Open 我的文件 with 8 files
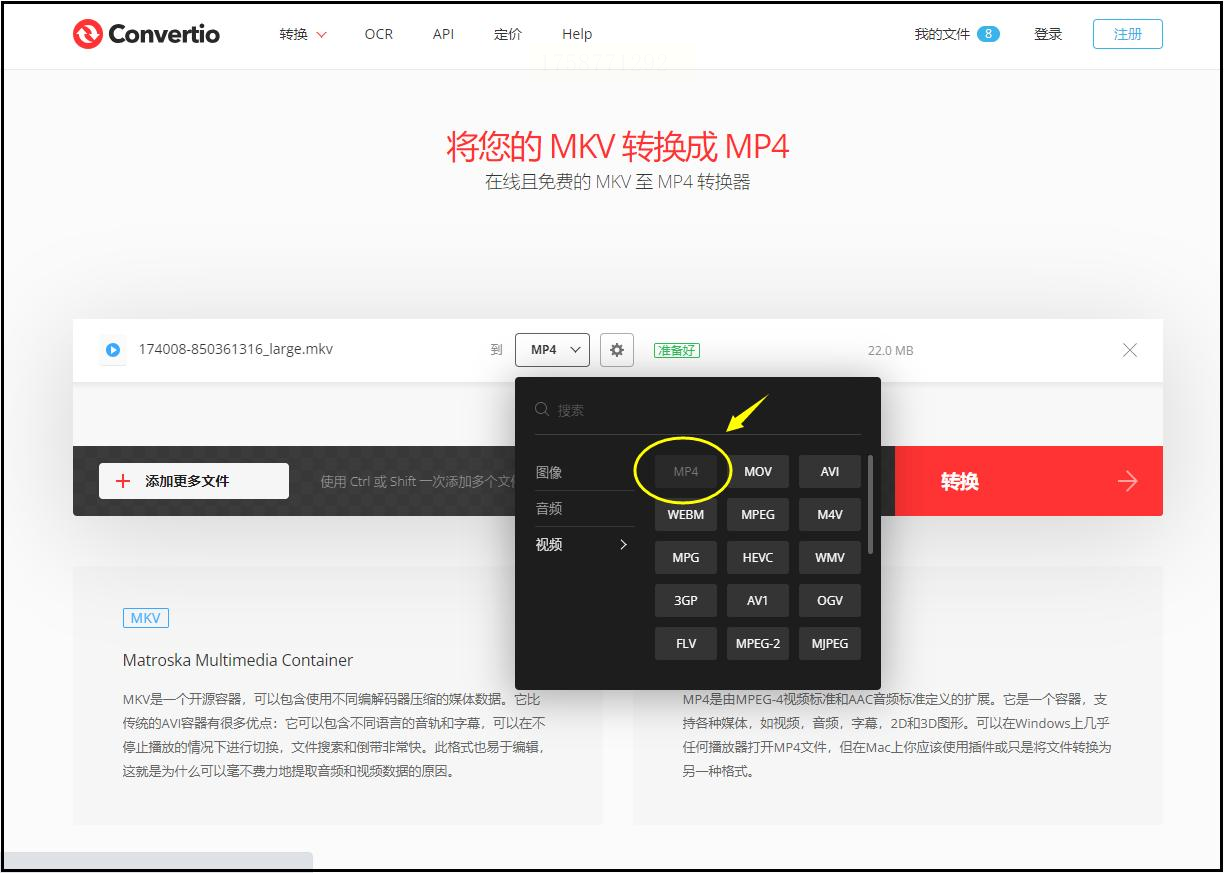 click(x=957, y=34)
